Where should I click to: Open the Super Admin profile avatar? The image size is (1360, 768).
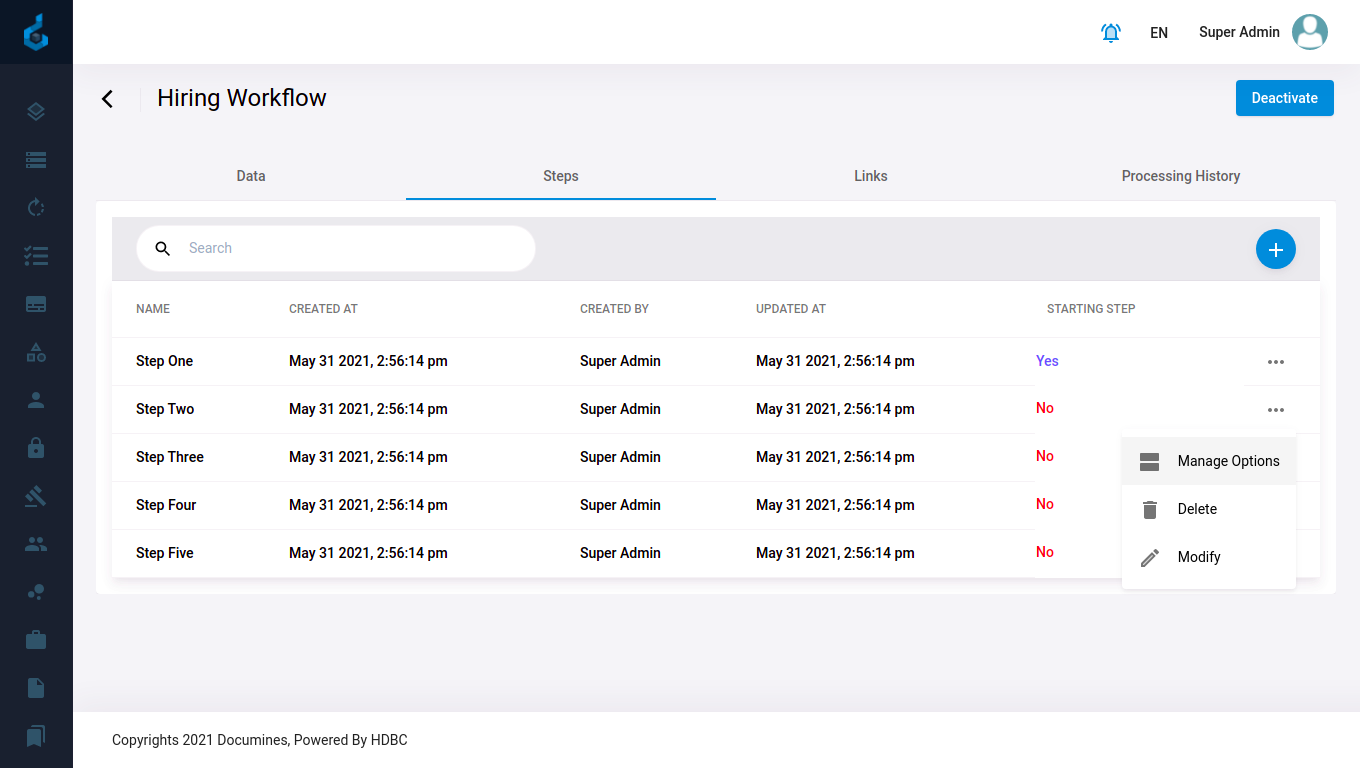point(1309,32)
